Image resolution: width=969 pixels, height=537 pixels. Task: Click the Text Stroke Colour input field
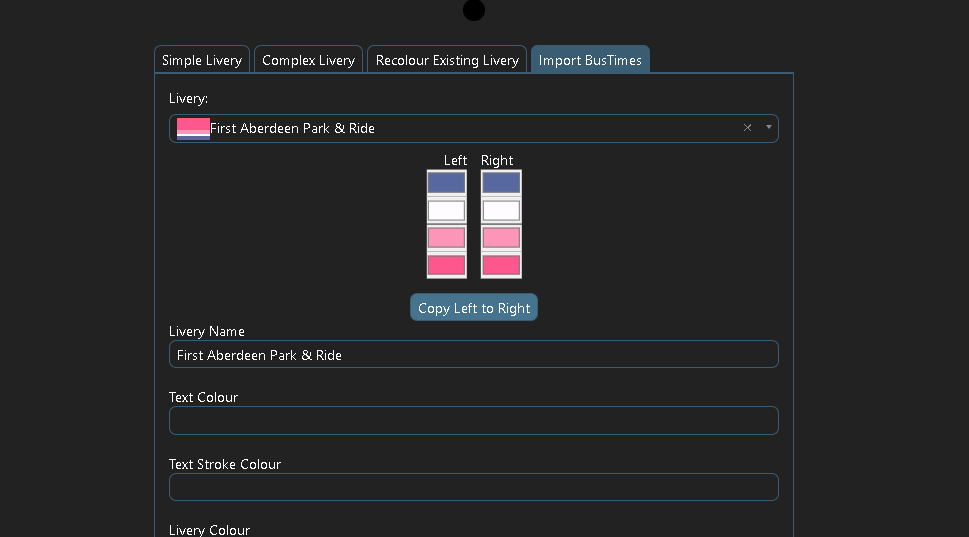click(x=473, y=487)
